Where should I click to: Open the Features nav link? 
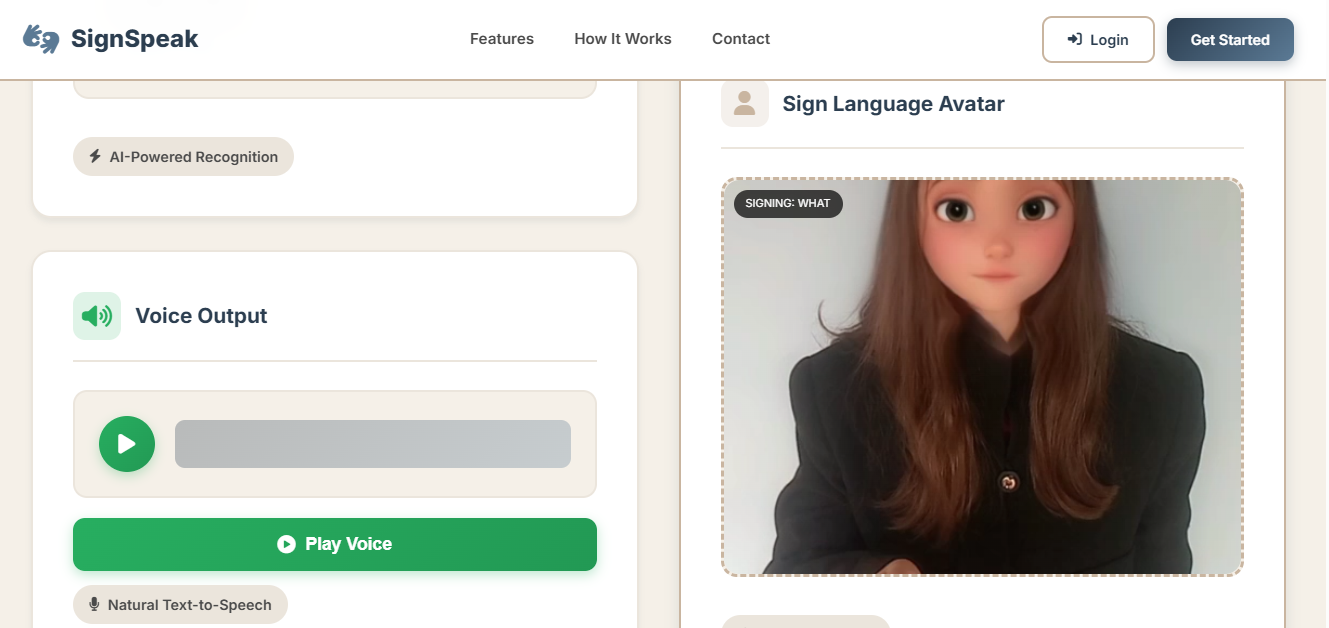click(x=502, y=39)
